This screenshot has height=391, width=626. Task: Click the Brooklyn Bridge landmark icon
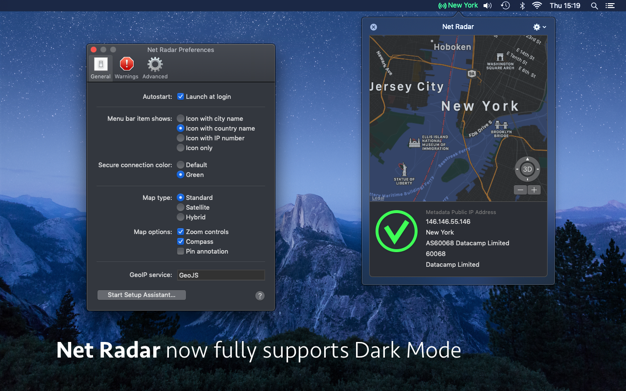click(x=501, y=125)
